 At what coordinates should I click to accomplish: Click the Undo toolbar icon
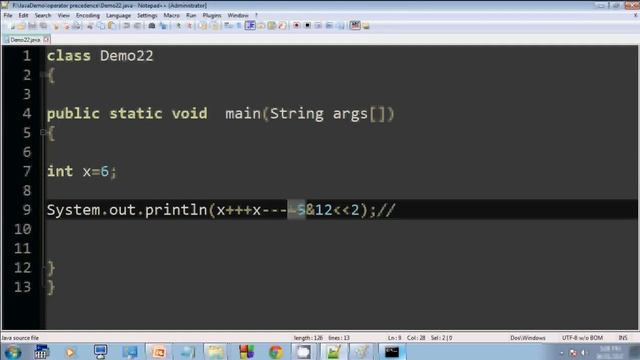[x=127, y=26]
